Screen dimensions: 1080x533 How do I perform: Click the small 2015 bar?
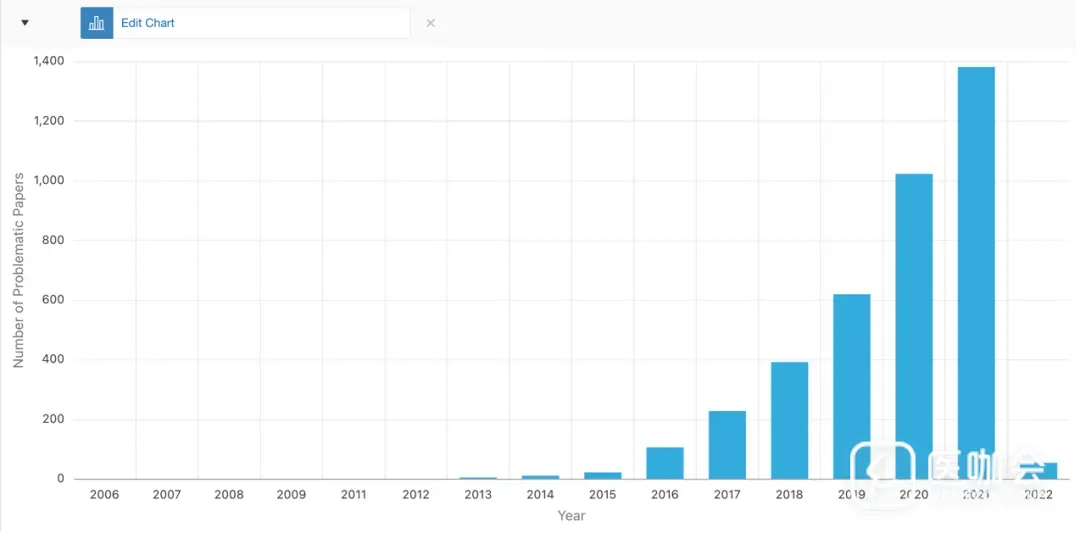(x=603, y=475)
